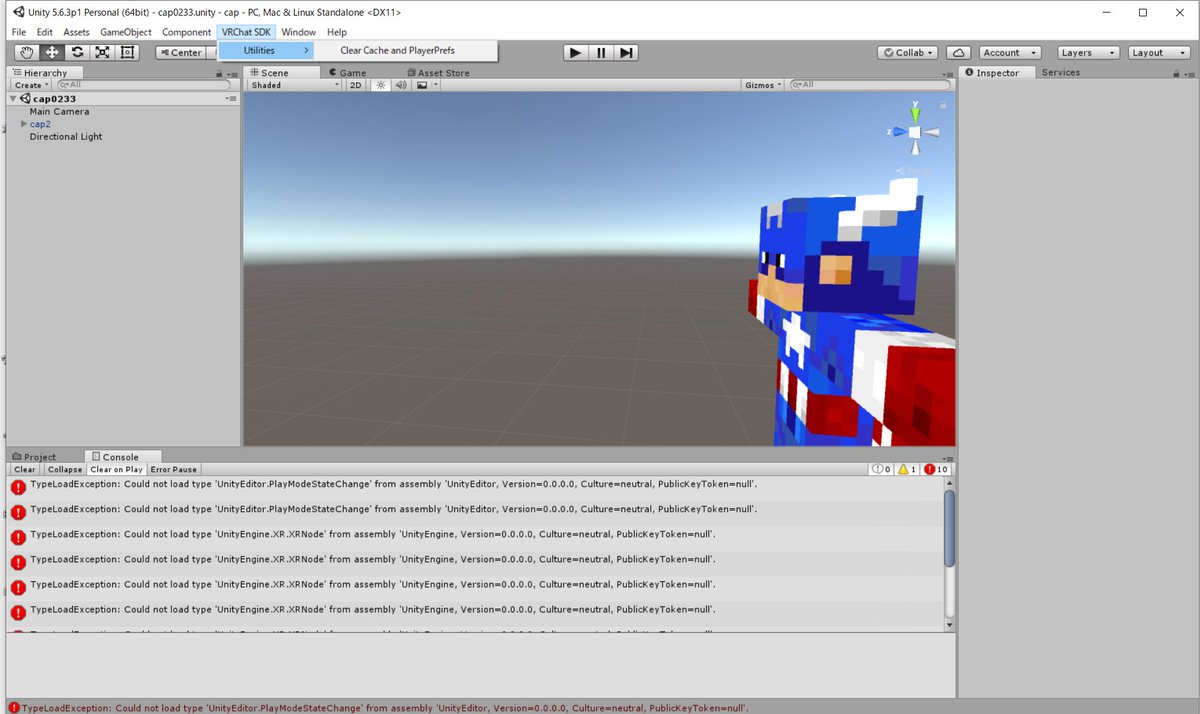Select the Rect transform tool

127,52
